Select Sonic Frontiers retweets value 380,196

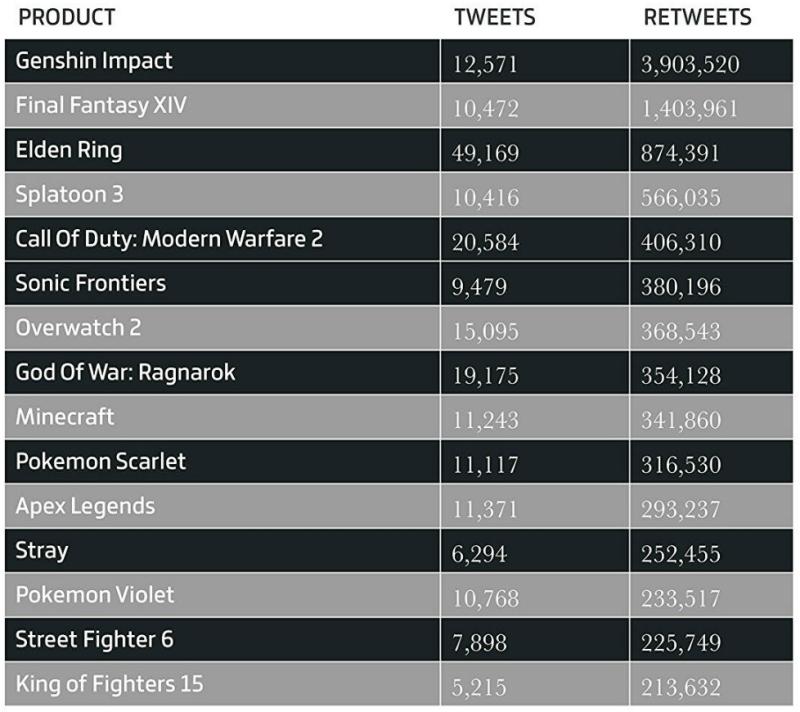click(681, 286)
